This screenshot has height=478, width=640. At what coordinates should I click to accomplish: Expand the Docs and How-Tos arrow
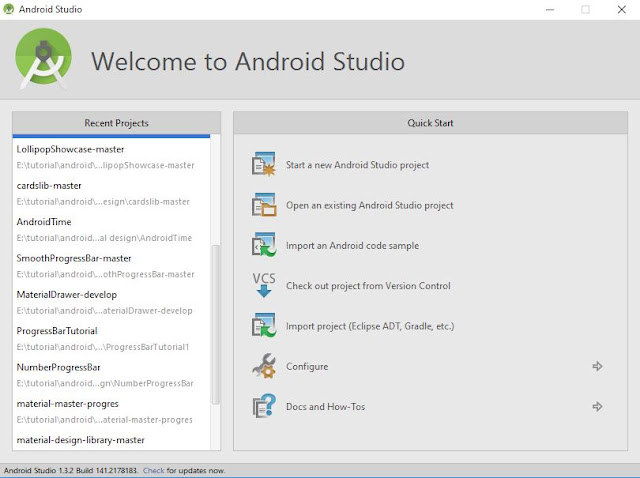click(597, 407)
